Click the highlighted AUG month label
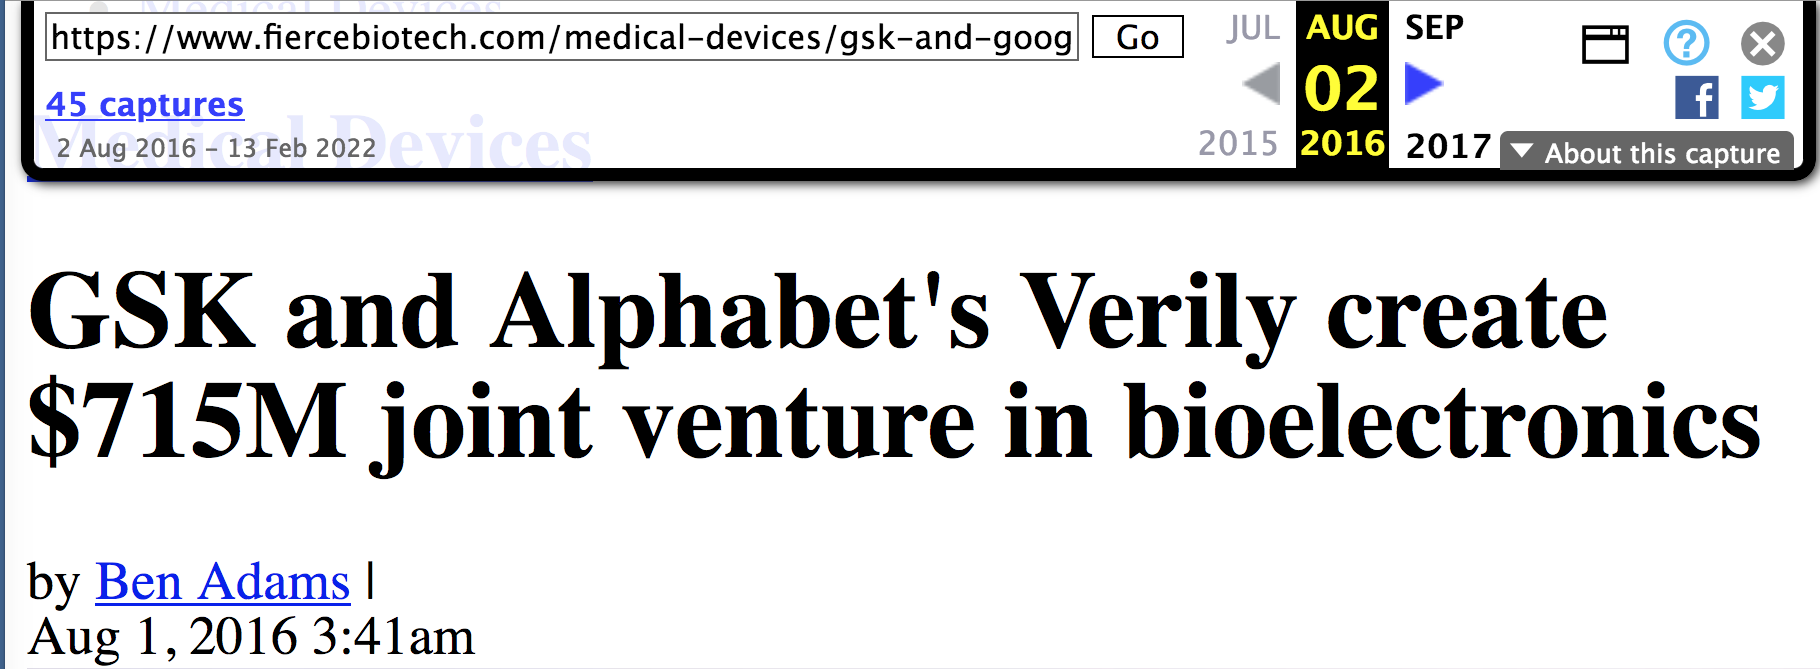The width and height of the screenshot is (1820, 669). [1342, 28]
